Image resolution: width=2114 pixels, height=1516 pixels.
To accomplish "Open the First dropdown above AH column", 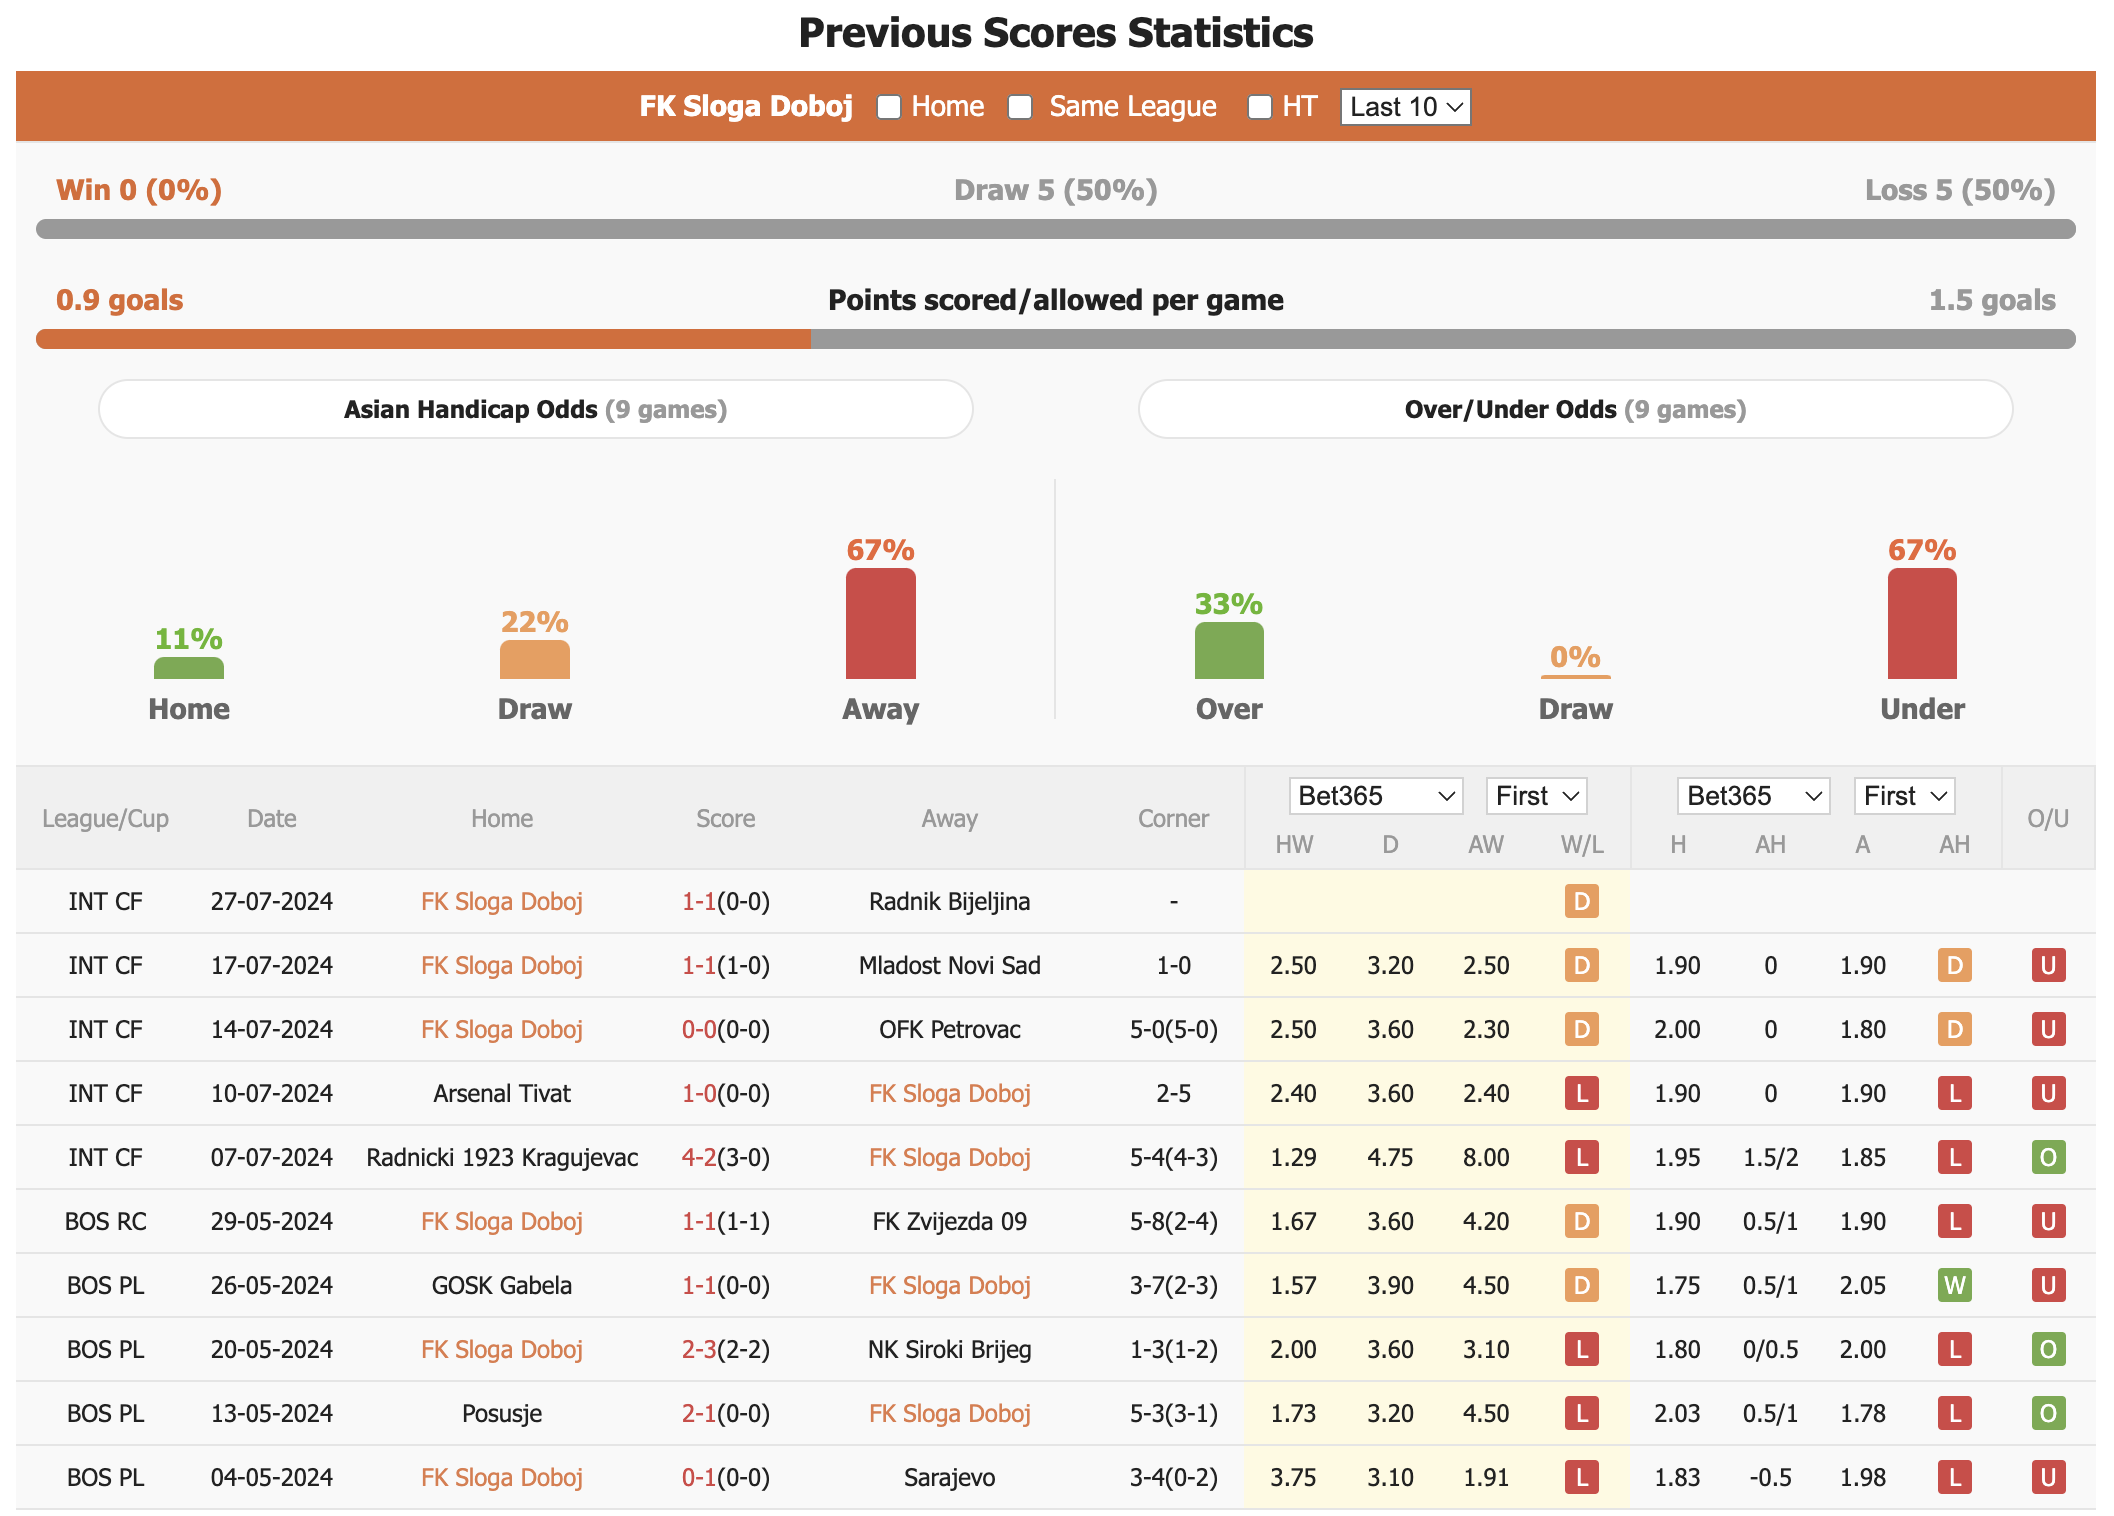I will coord(1904,796).
